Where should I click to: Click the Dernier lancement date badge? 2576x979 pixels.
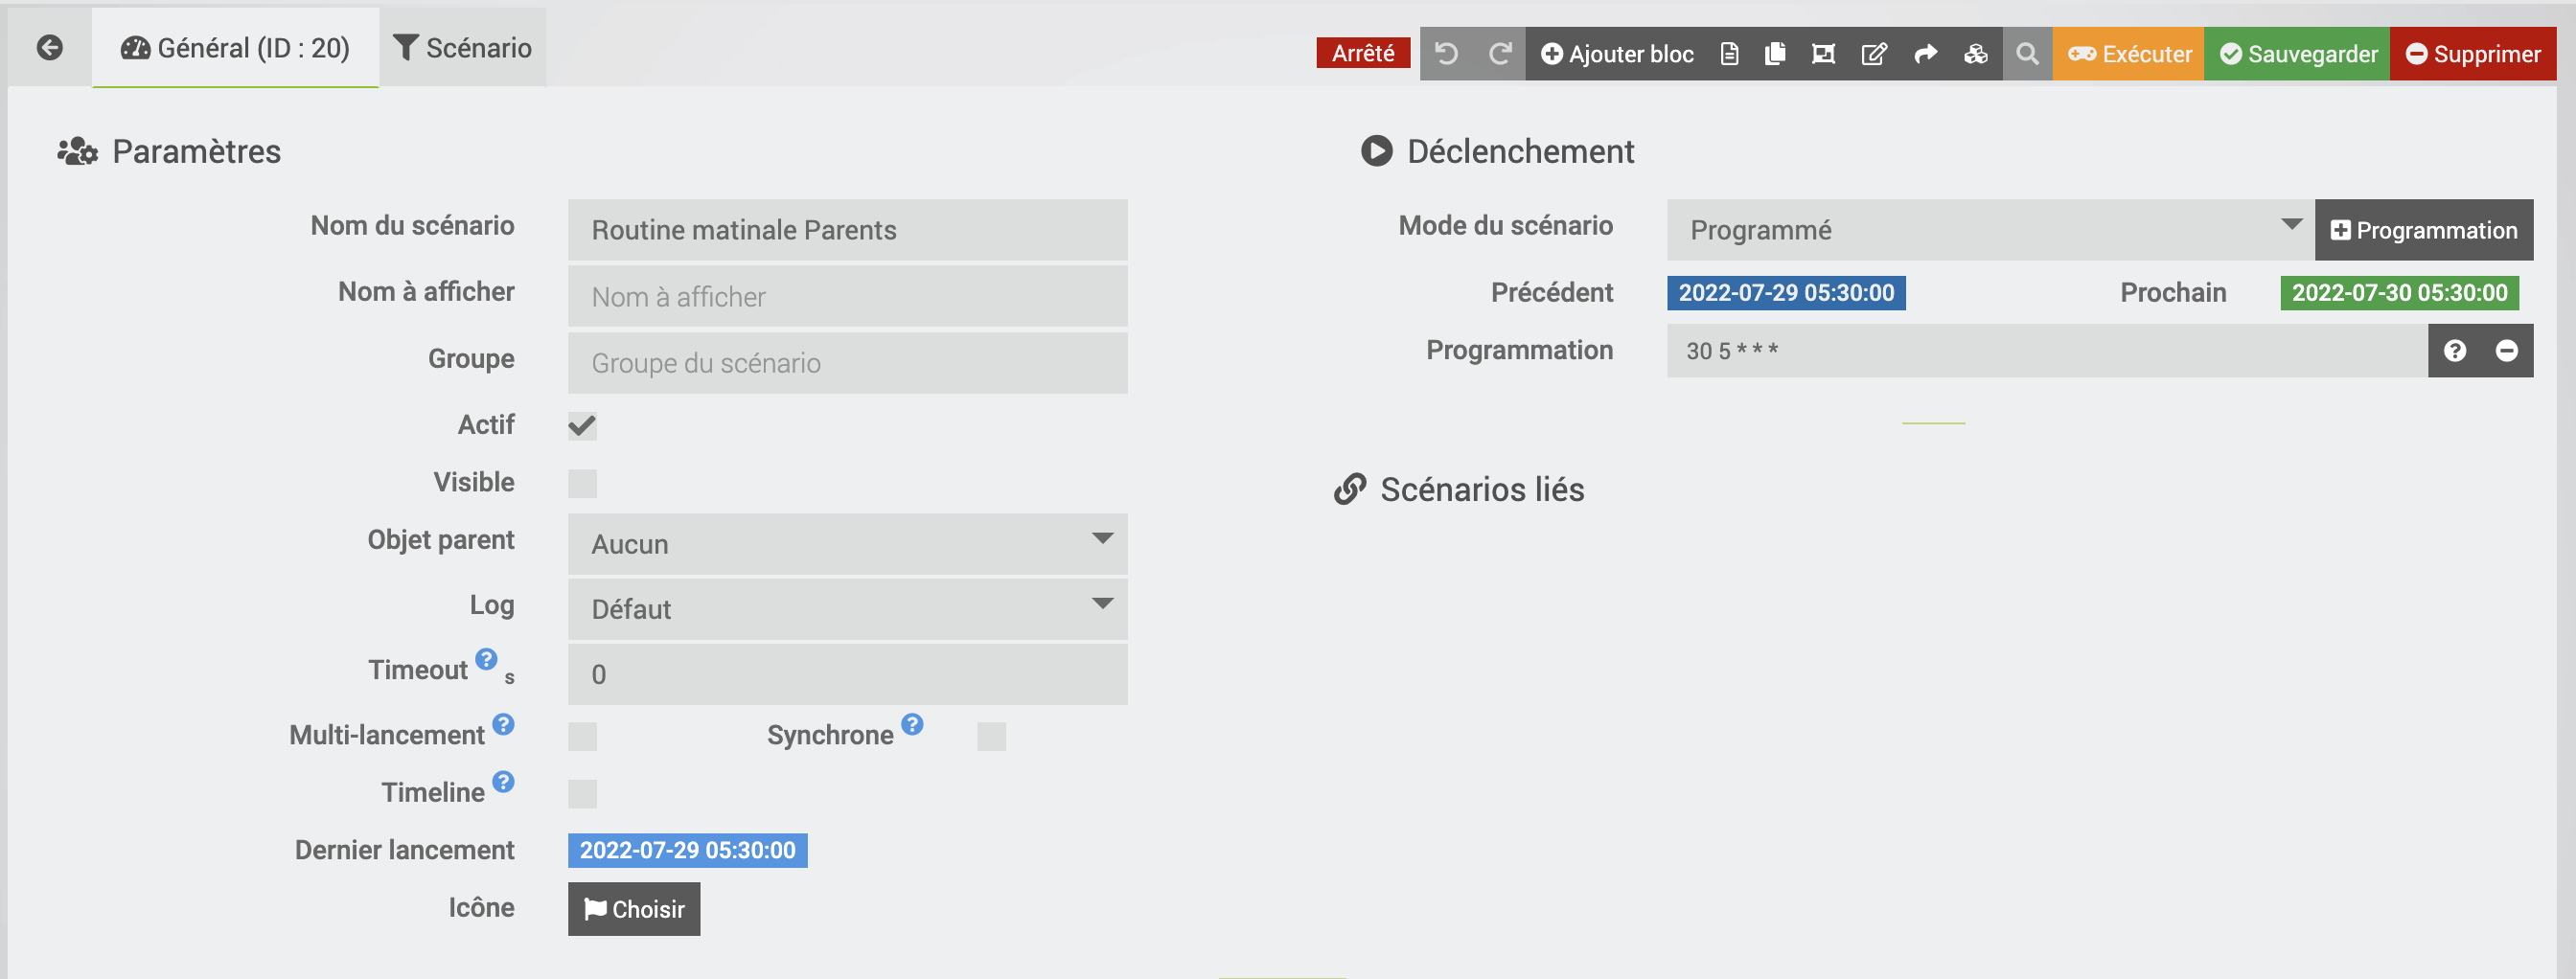(687, 851)
